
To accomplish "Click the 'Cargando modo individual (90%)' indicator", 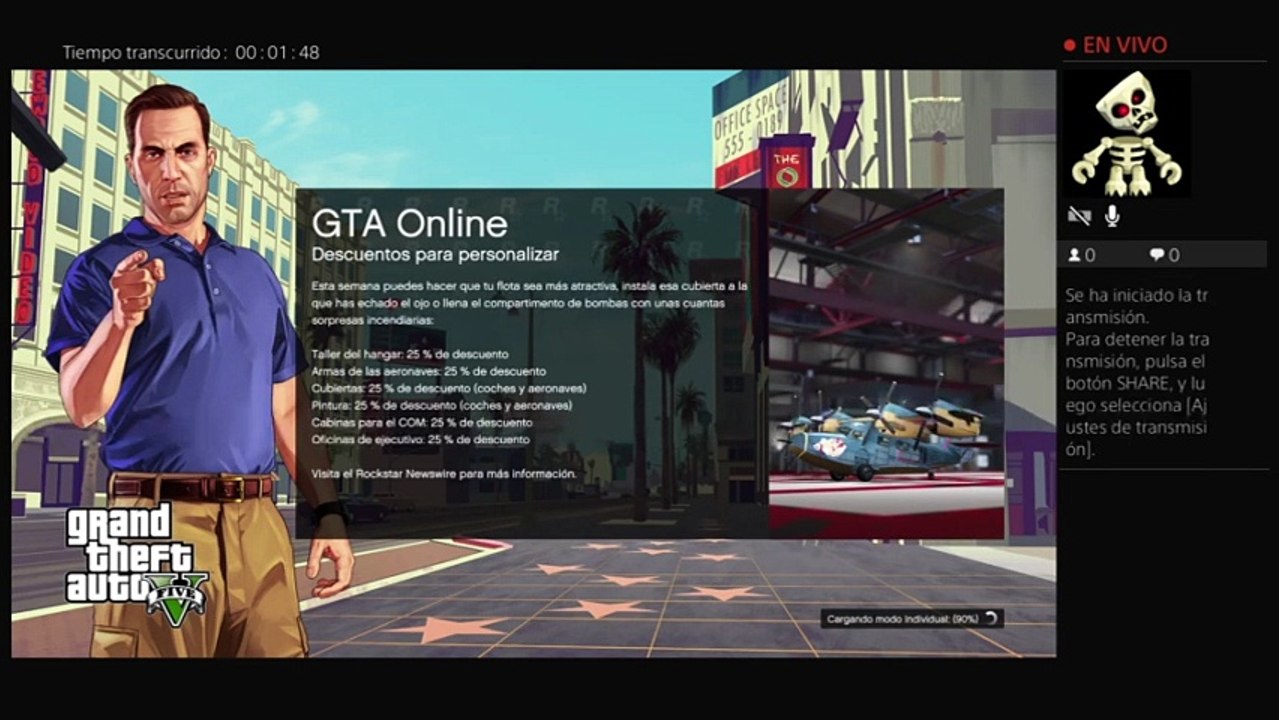I will pos(911,619).
